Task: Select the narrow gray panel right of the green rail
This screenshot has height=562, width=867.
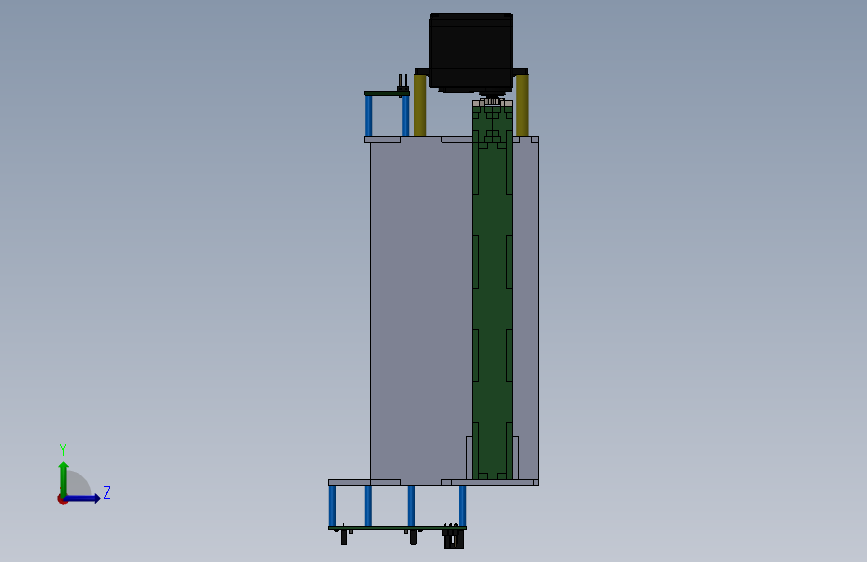Action: pyautogui.click(x=525, y=310)
